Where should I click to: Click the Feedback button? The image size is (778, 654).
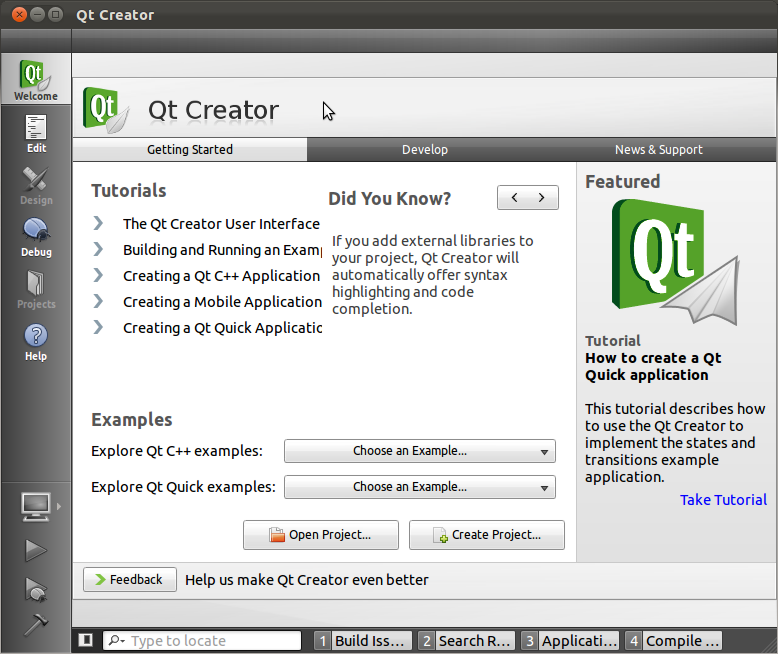130,580
